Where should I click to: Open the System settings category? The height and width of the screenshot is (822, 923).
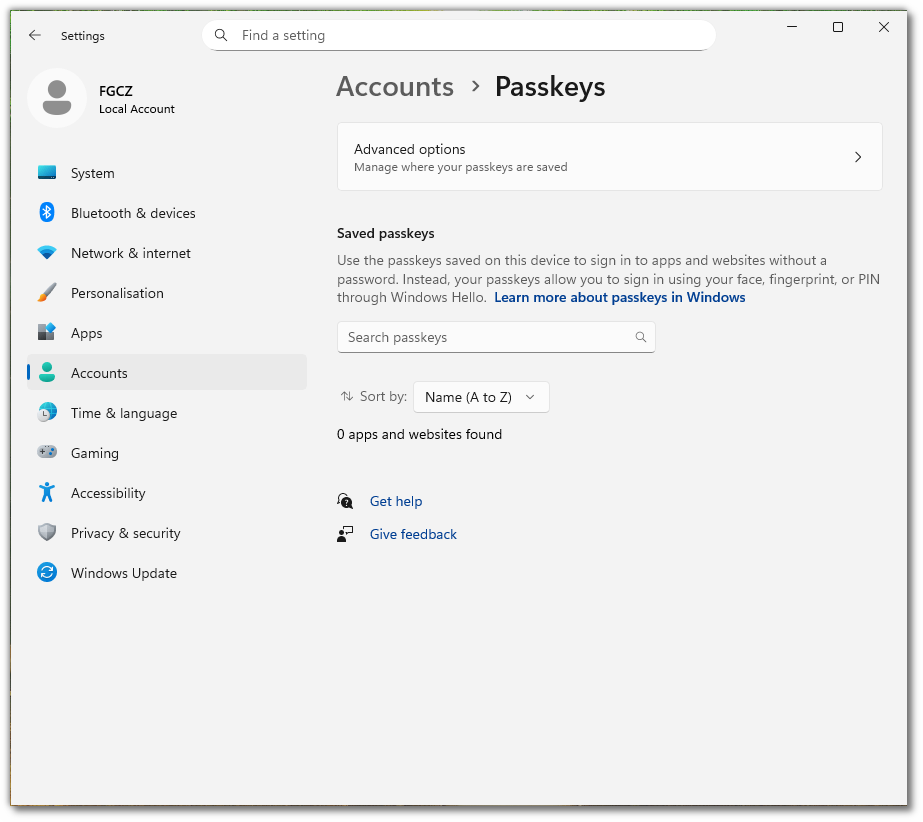click(x=167, y=173)
